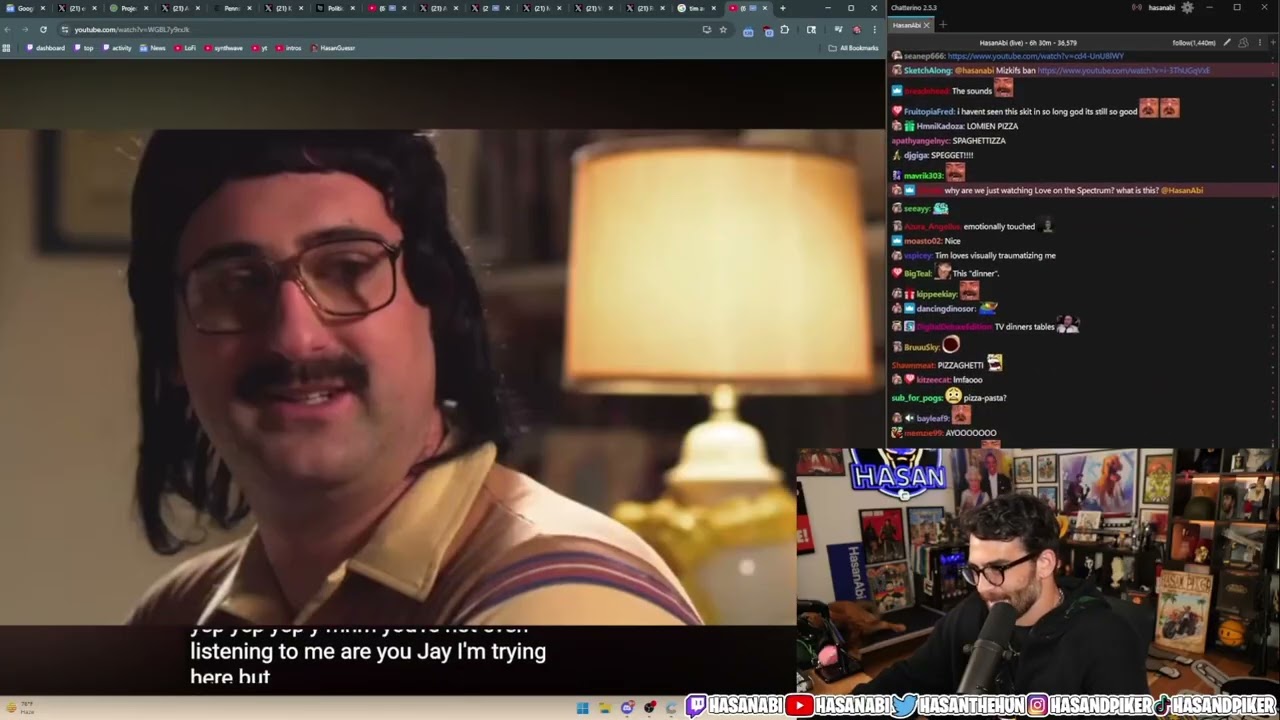
Task: Click username HmniKadoza in chat
Action: coord(940,126)
